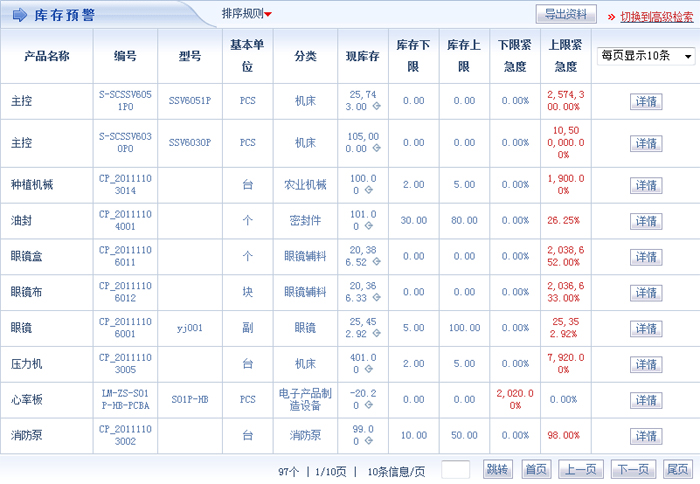Click the 首页 first page button
700x484 pixels.
click(x=536, y=469)
